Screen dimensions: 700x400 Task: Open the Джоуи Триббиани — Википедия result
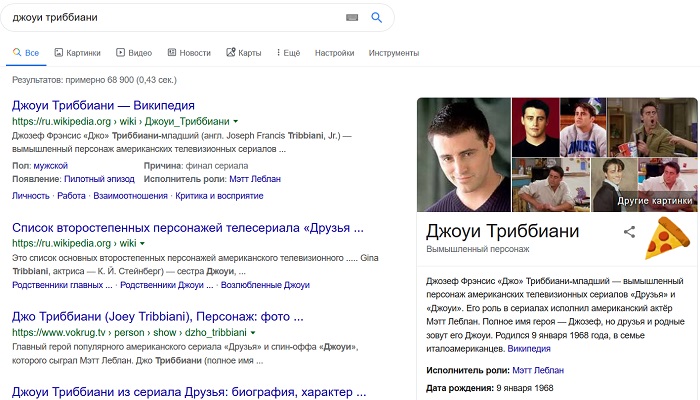pyautogui.click(x=103, y=105)
